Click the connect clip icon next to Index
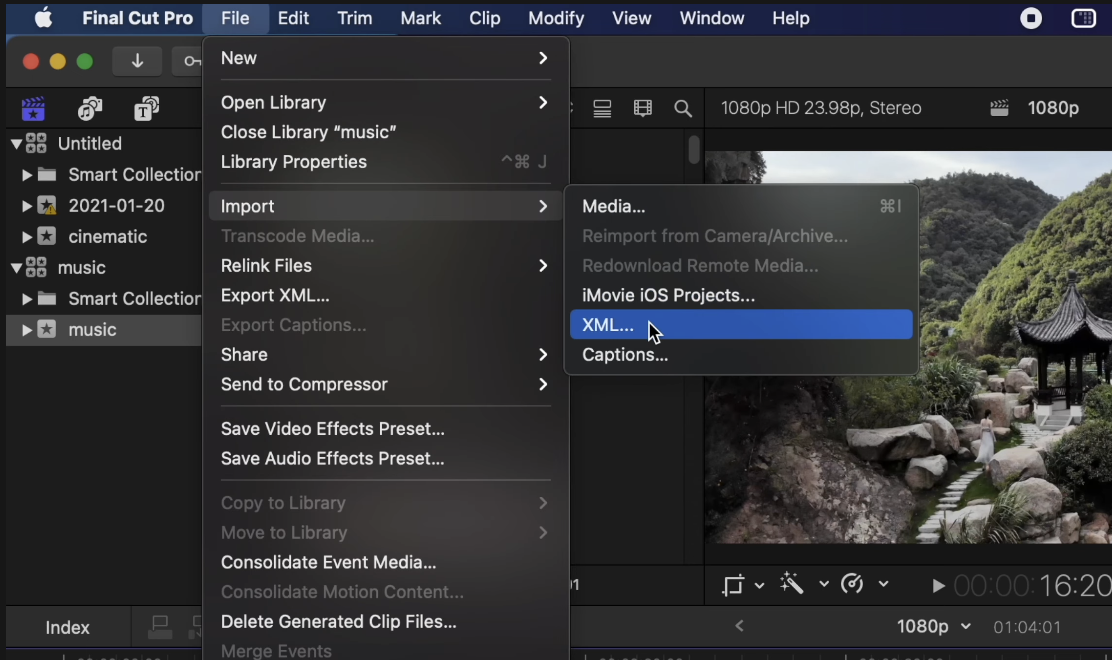 (x=160, y=627)
